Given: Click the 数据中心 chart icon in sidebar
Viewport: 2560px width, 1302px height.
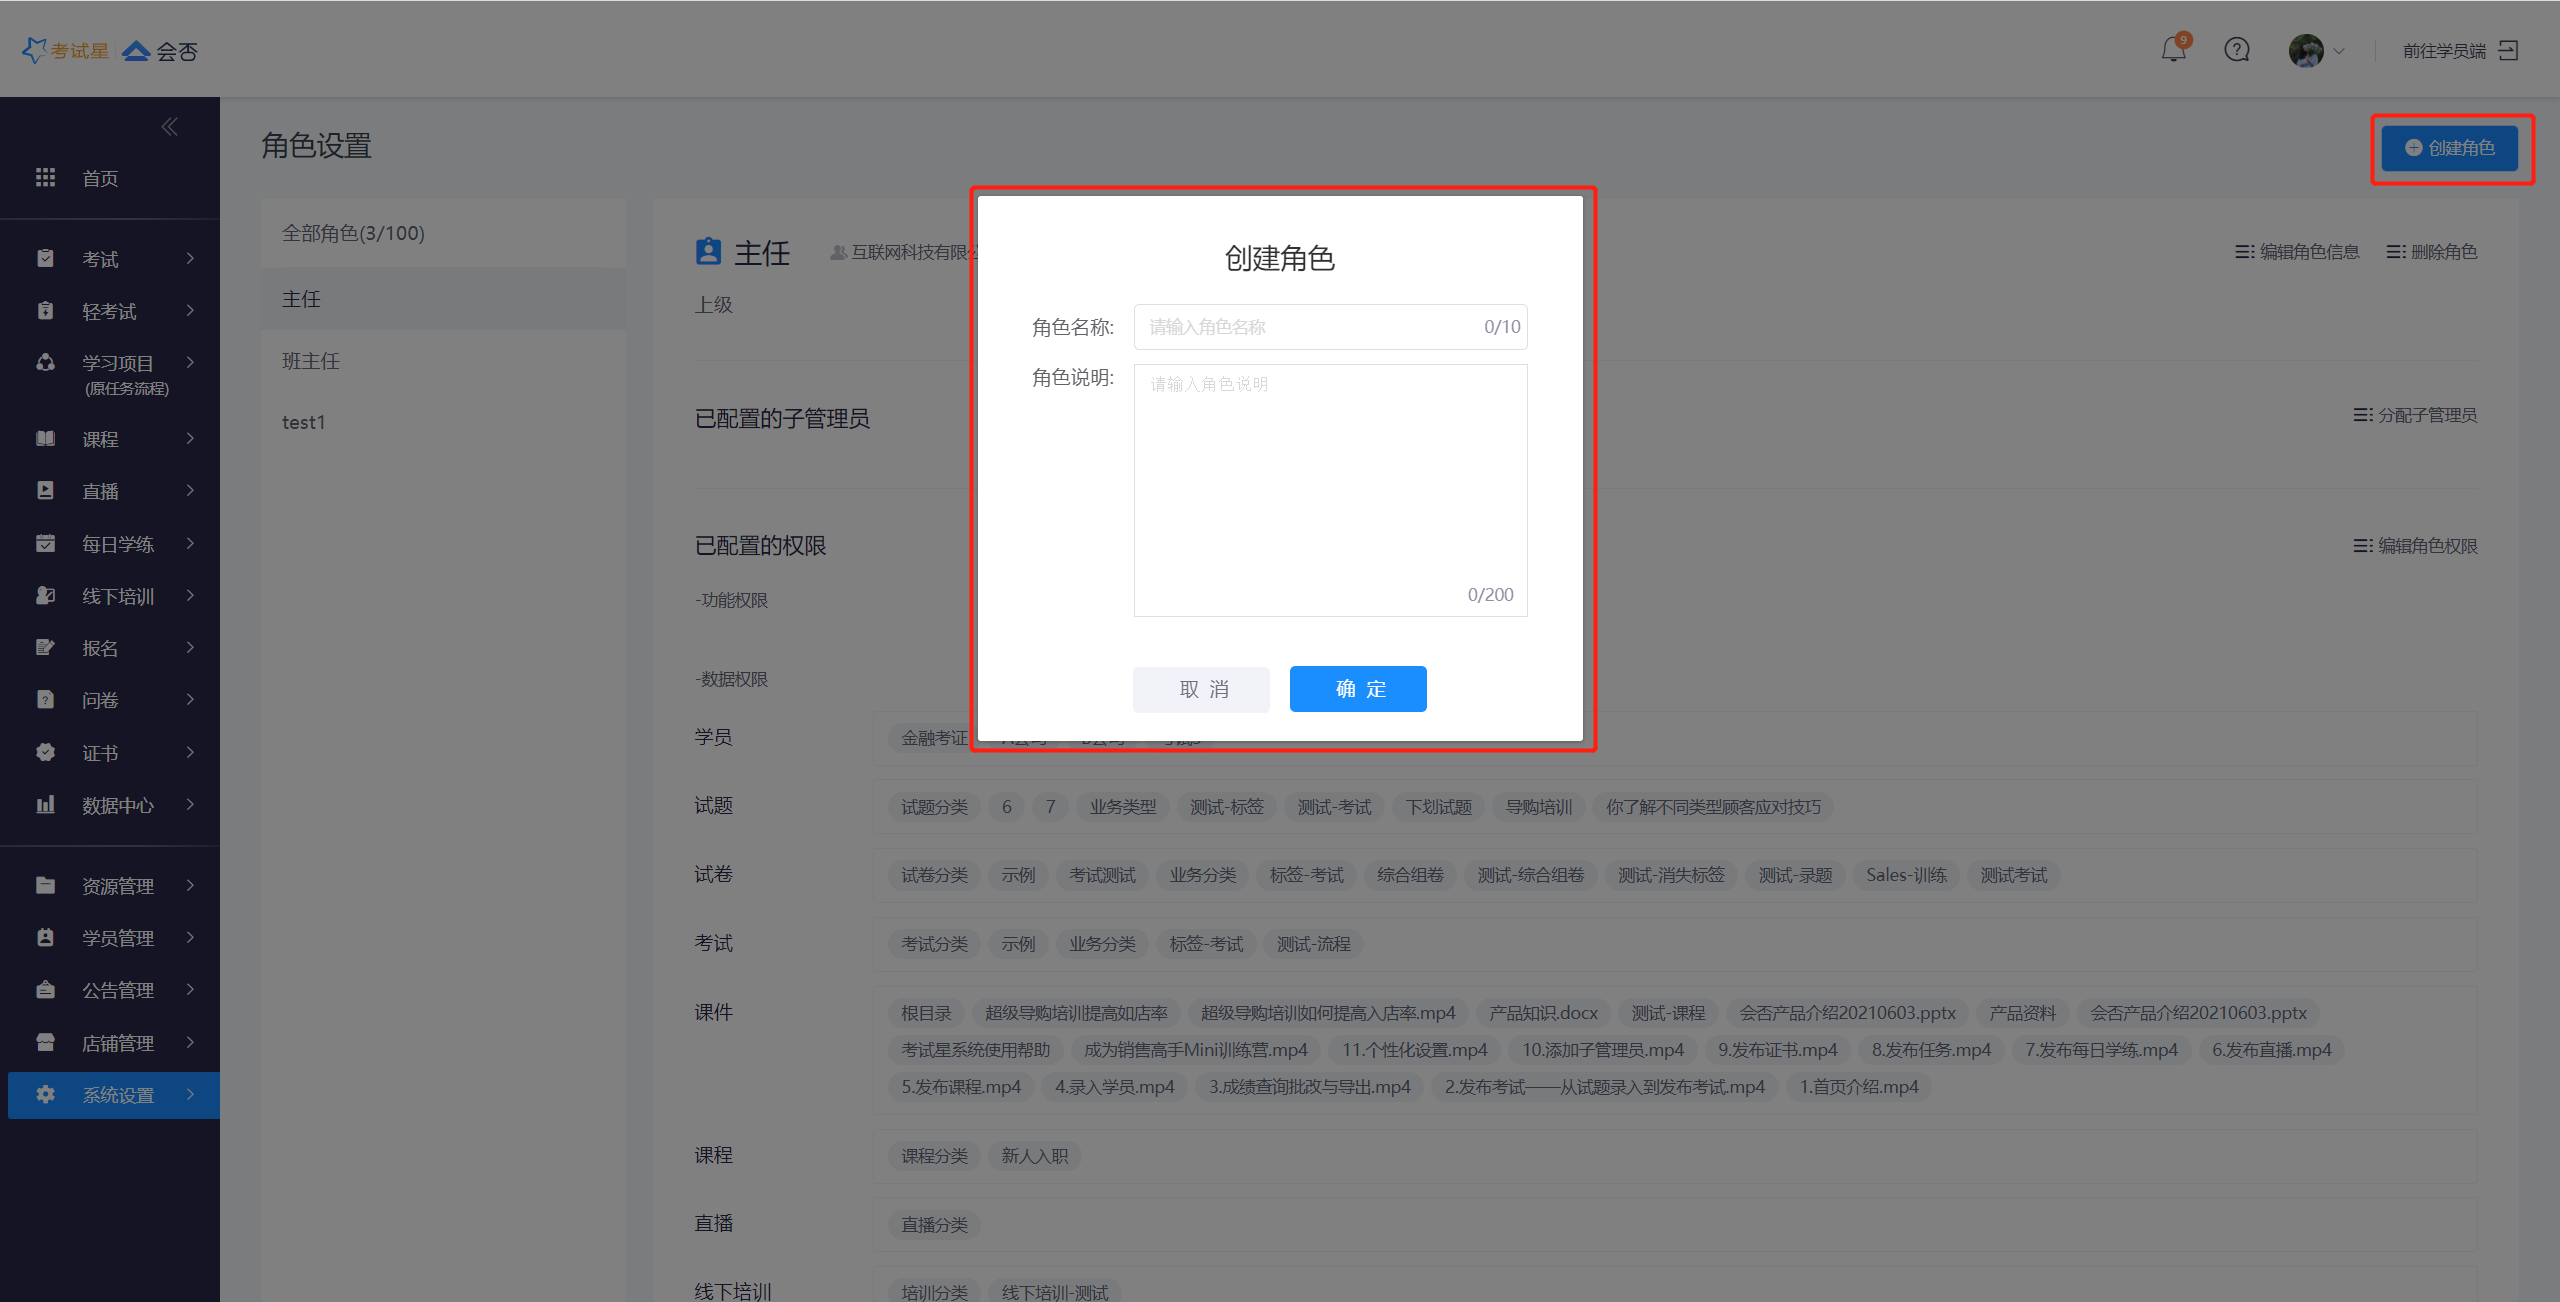Looking at the screenshot, I should click(x=45, y=805).
